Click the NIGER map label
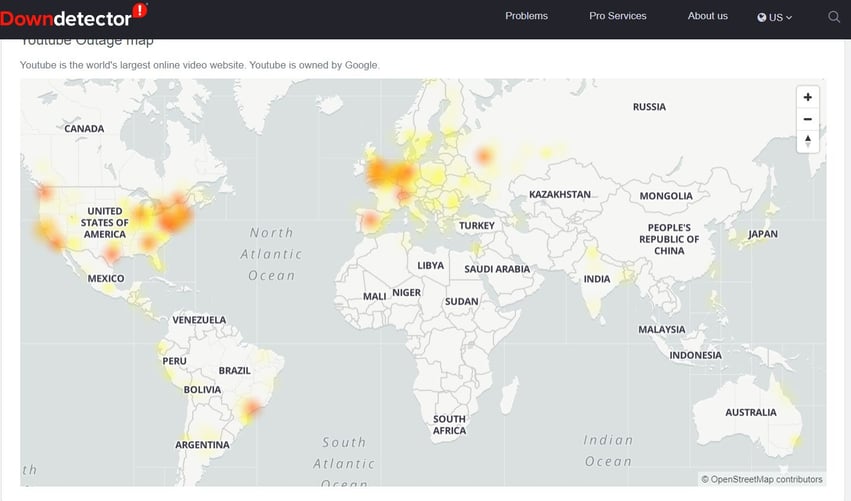The height and width of the screenshot is (501, 851). pos(407,293)
